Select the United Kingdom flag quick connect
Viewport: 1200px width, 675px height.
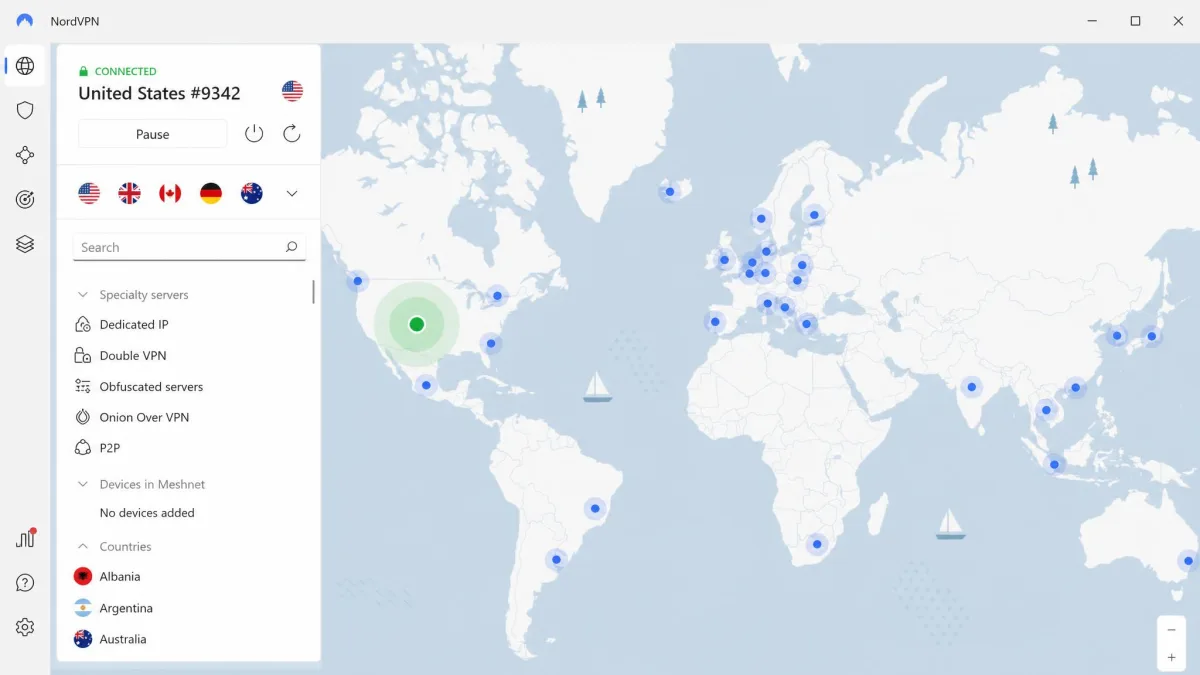(x=130, y=193)
